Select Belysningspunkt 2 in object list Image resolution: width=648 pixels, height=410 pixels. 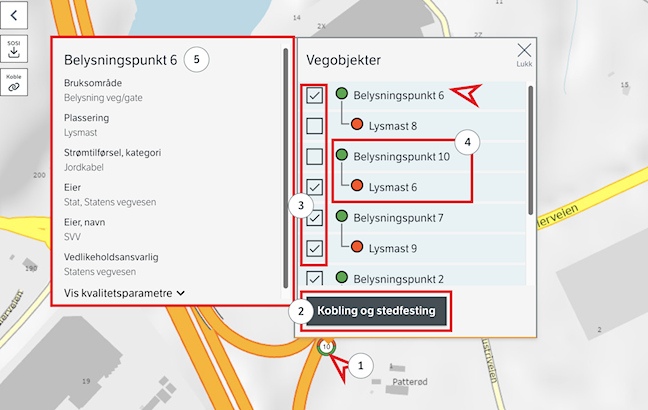[x=398, y=279]
